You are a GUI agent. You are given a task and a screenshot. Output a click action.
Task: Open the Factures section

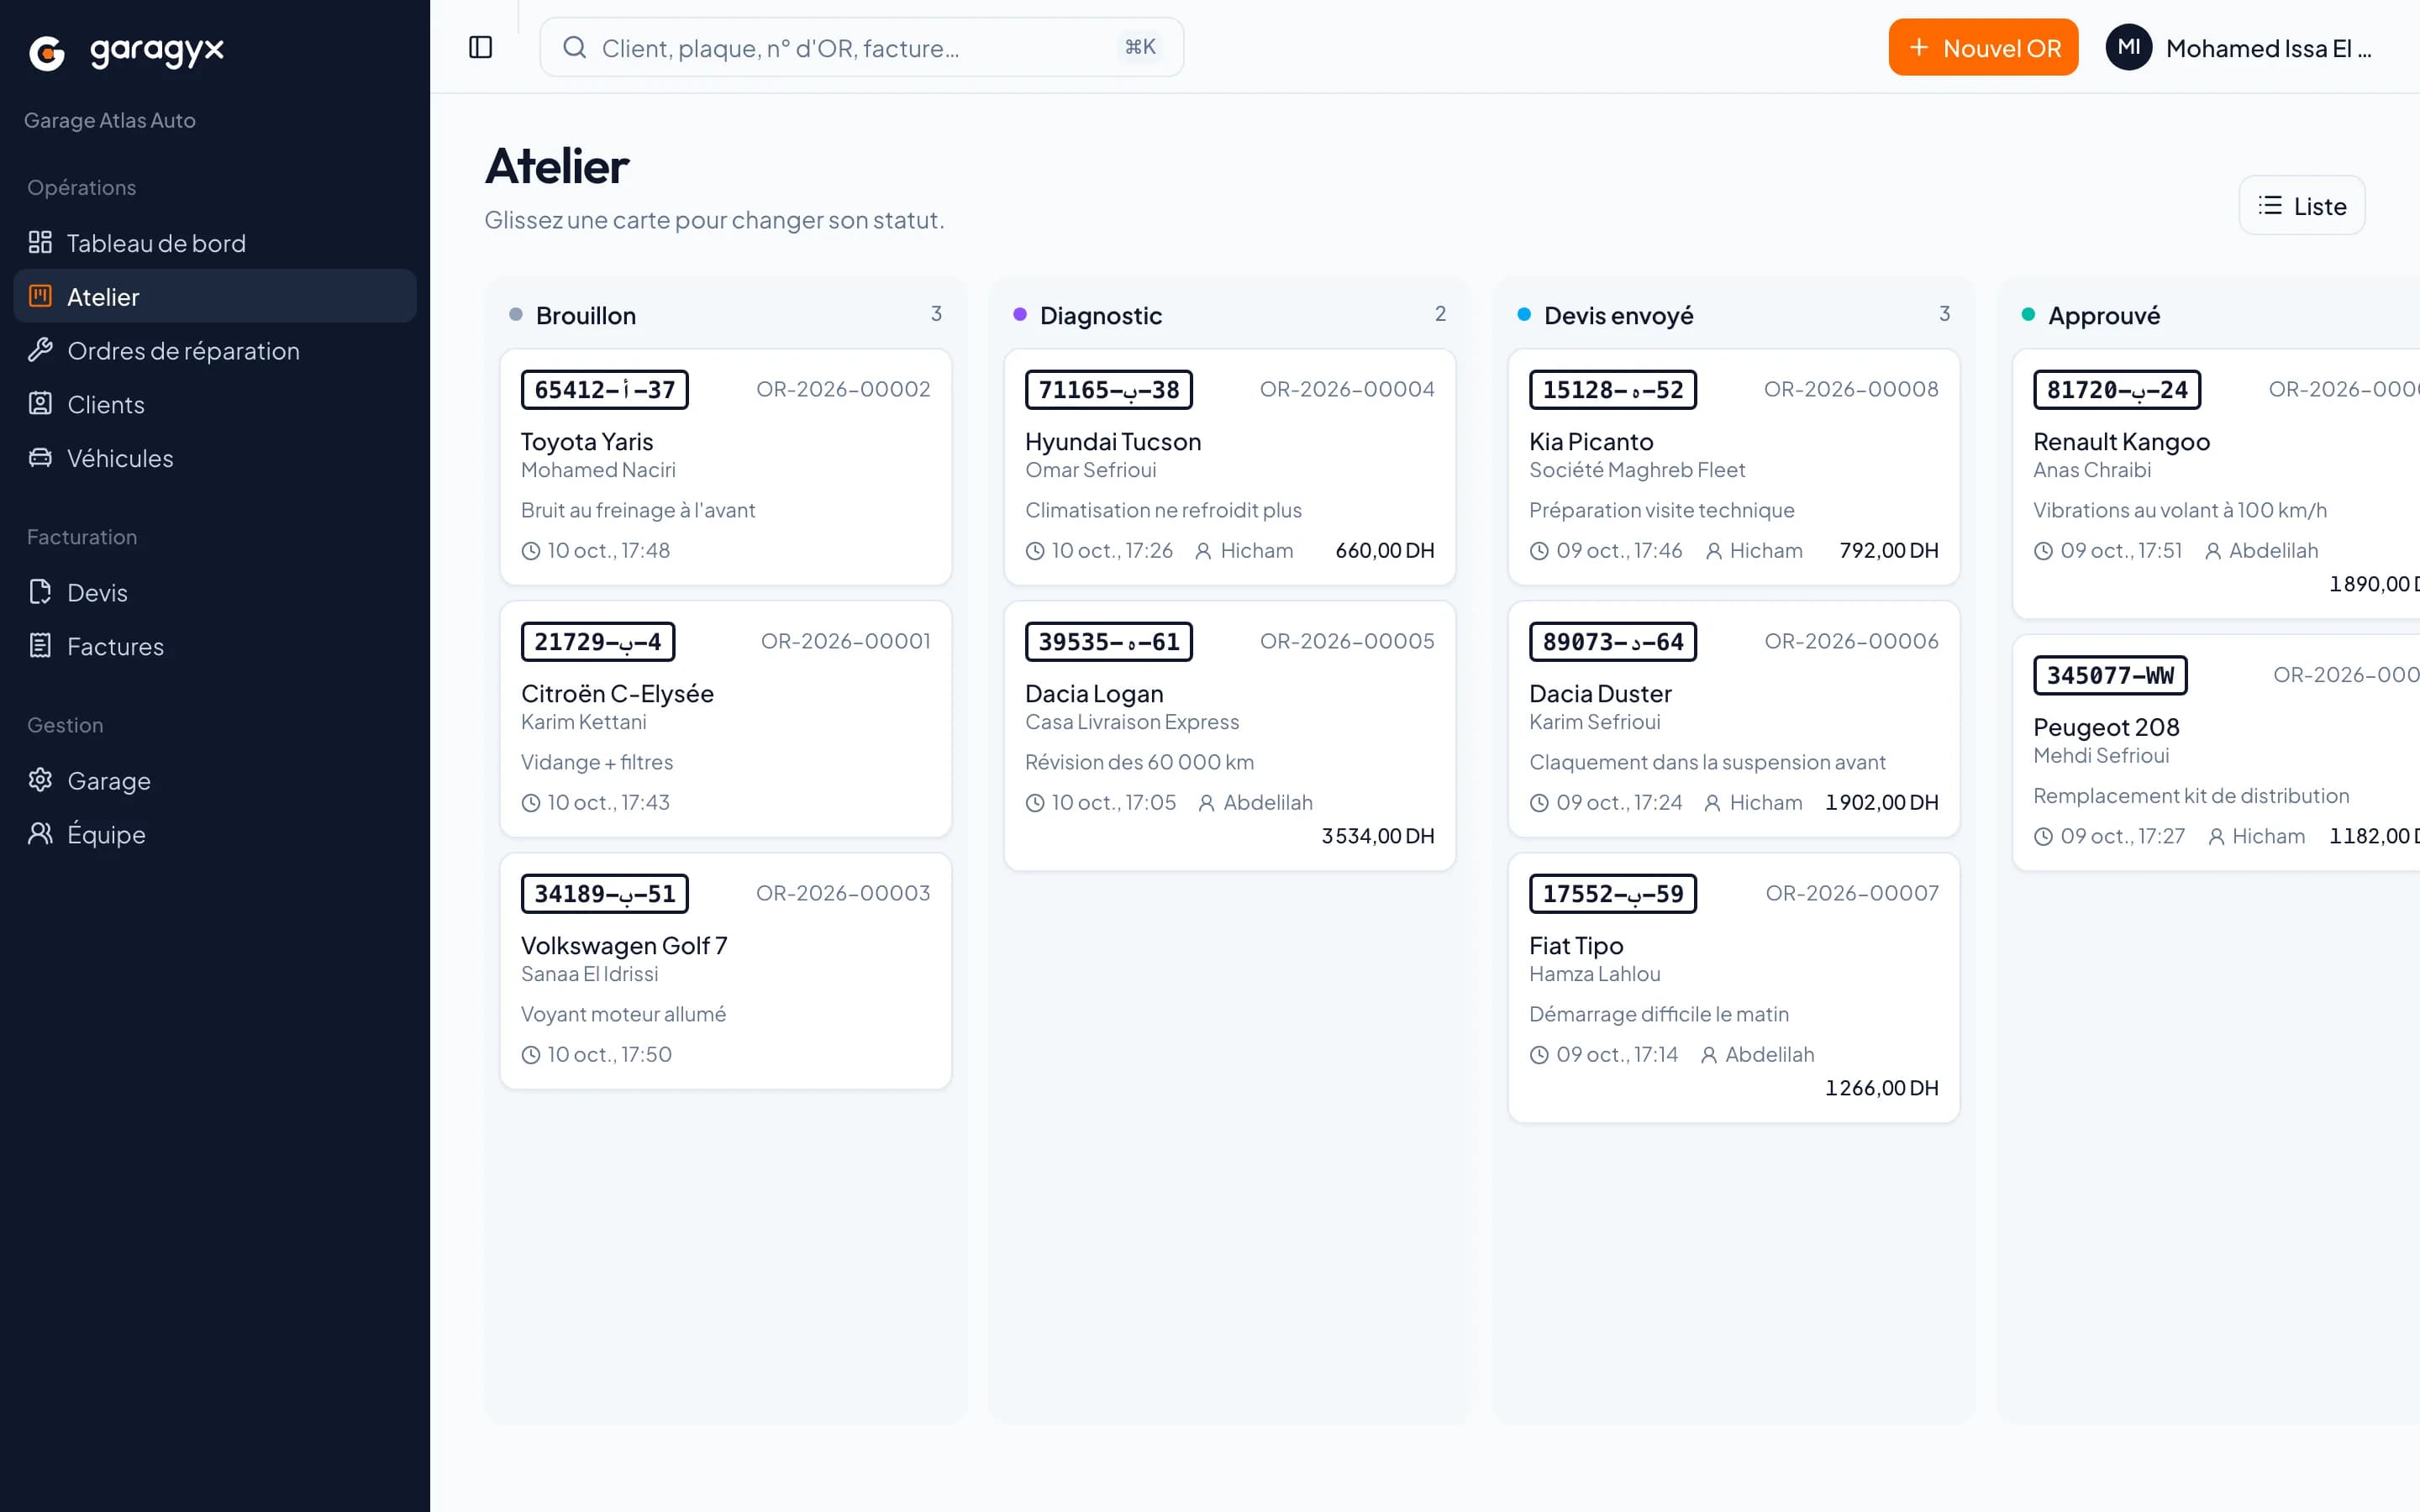point(215,646)
